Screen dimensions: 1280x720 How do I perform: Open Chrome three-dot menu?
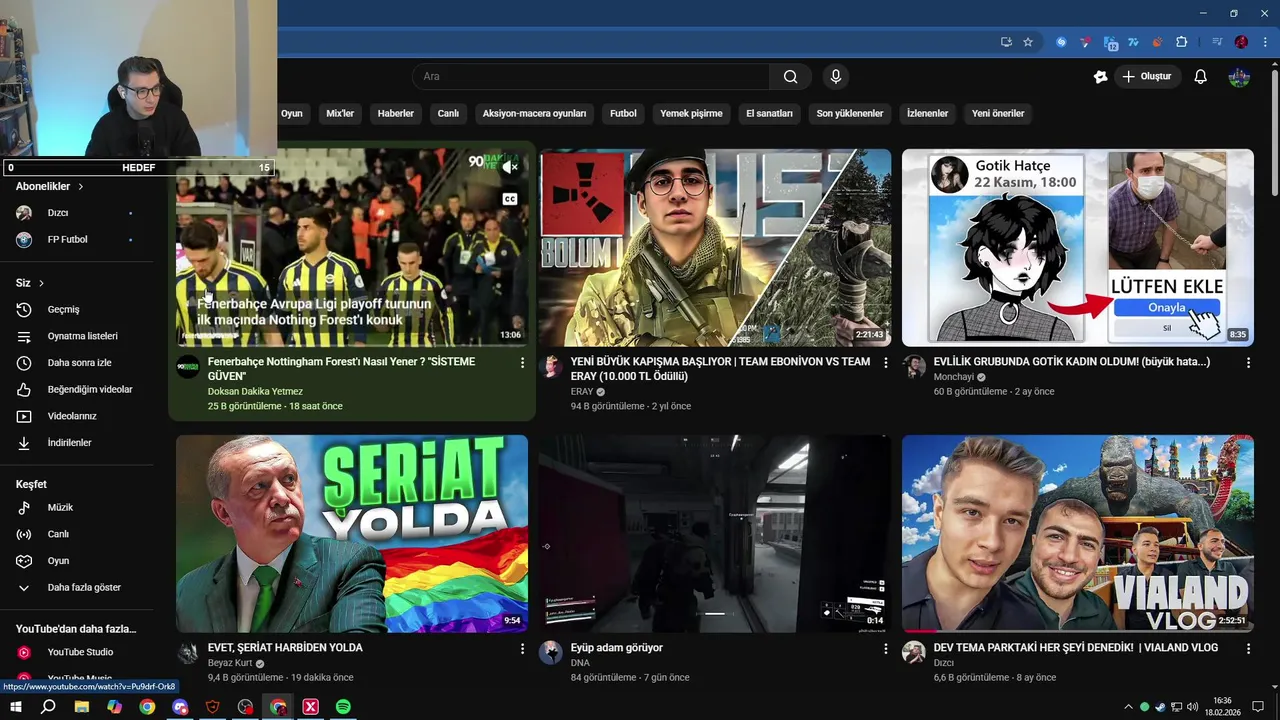[x=1263, y=42]
